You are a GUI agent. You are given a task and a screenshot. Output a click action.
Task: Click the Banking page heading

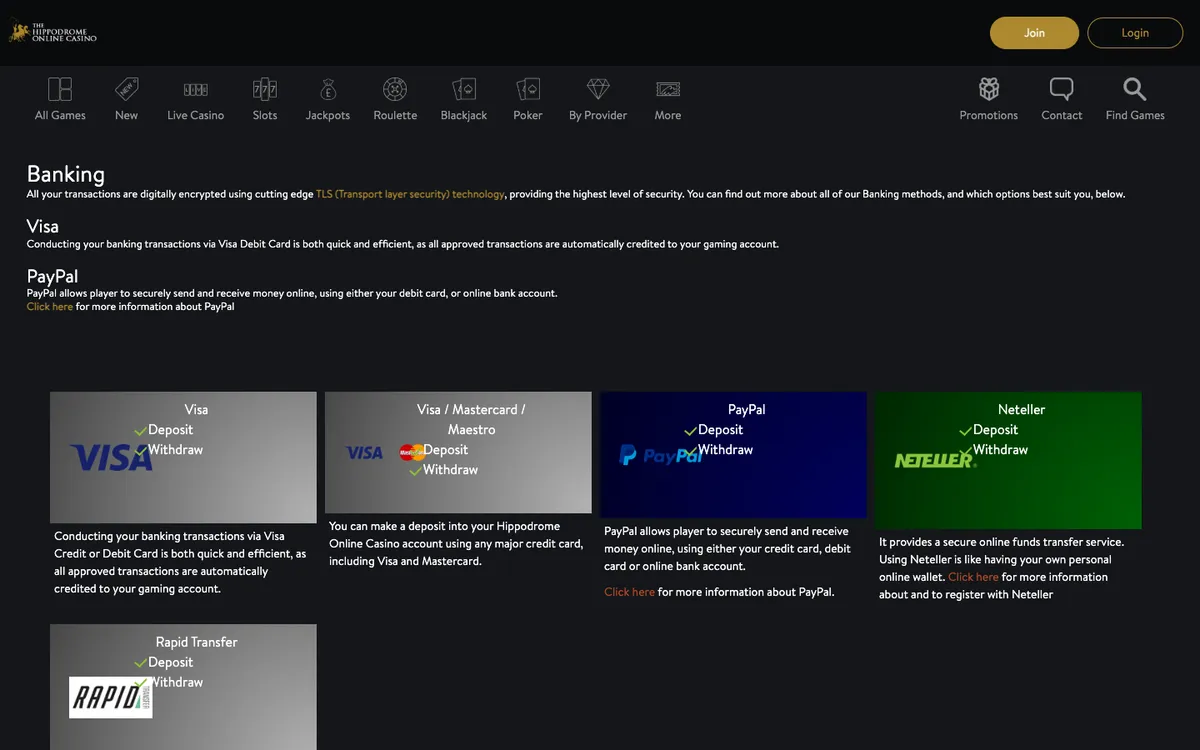[66, 174]
